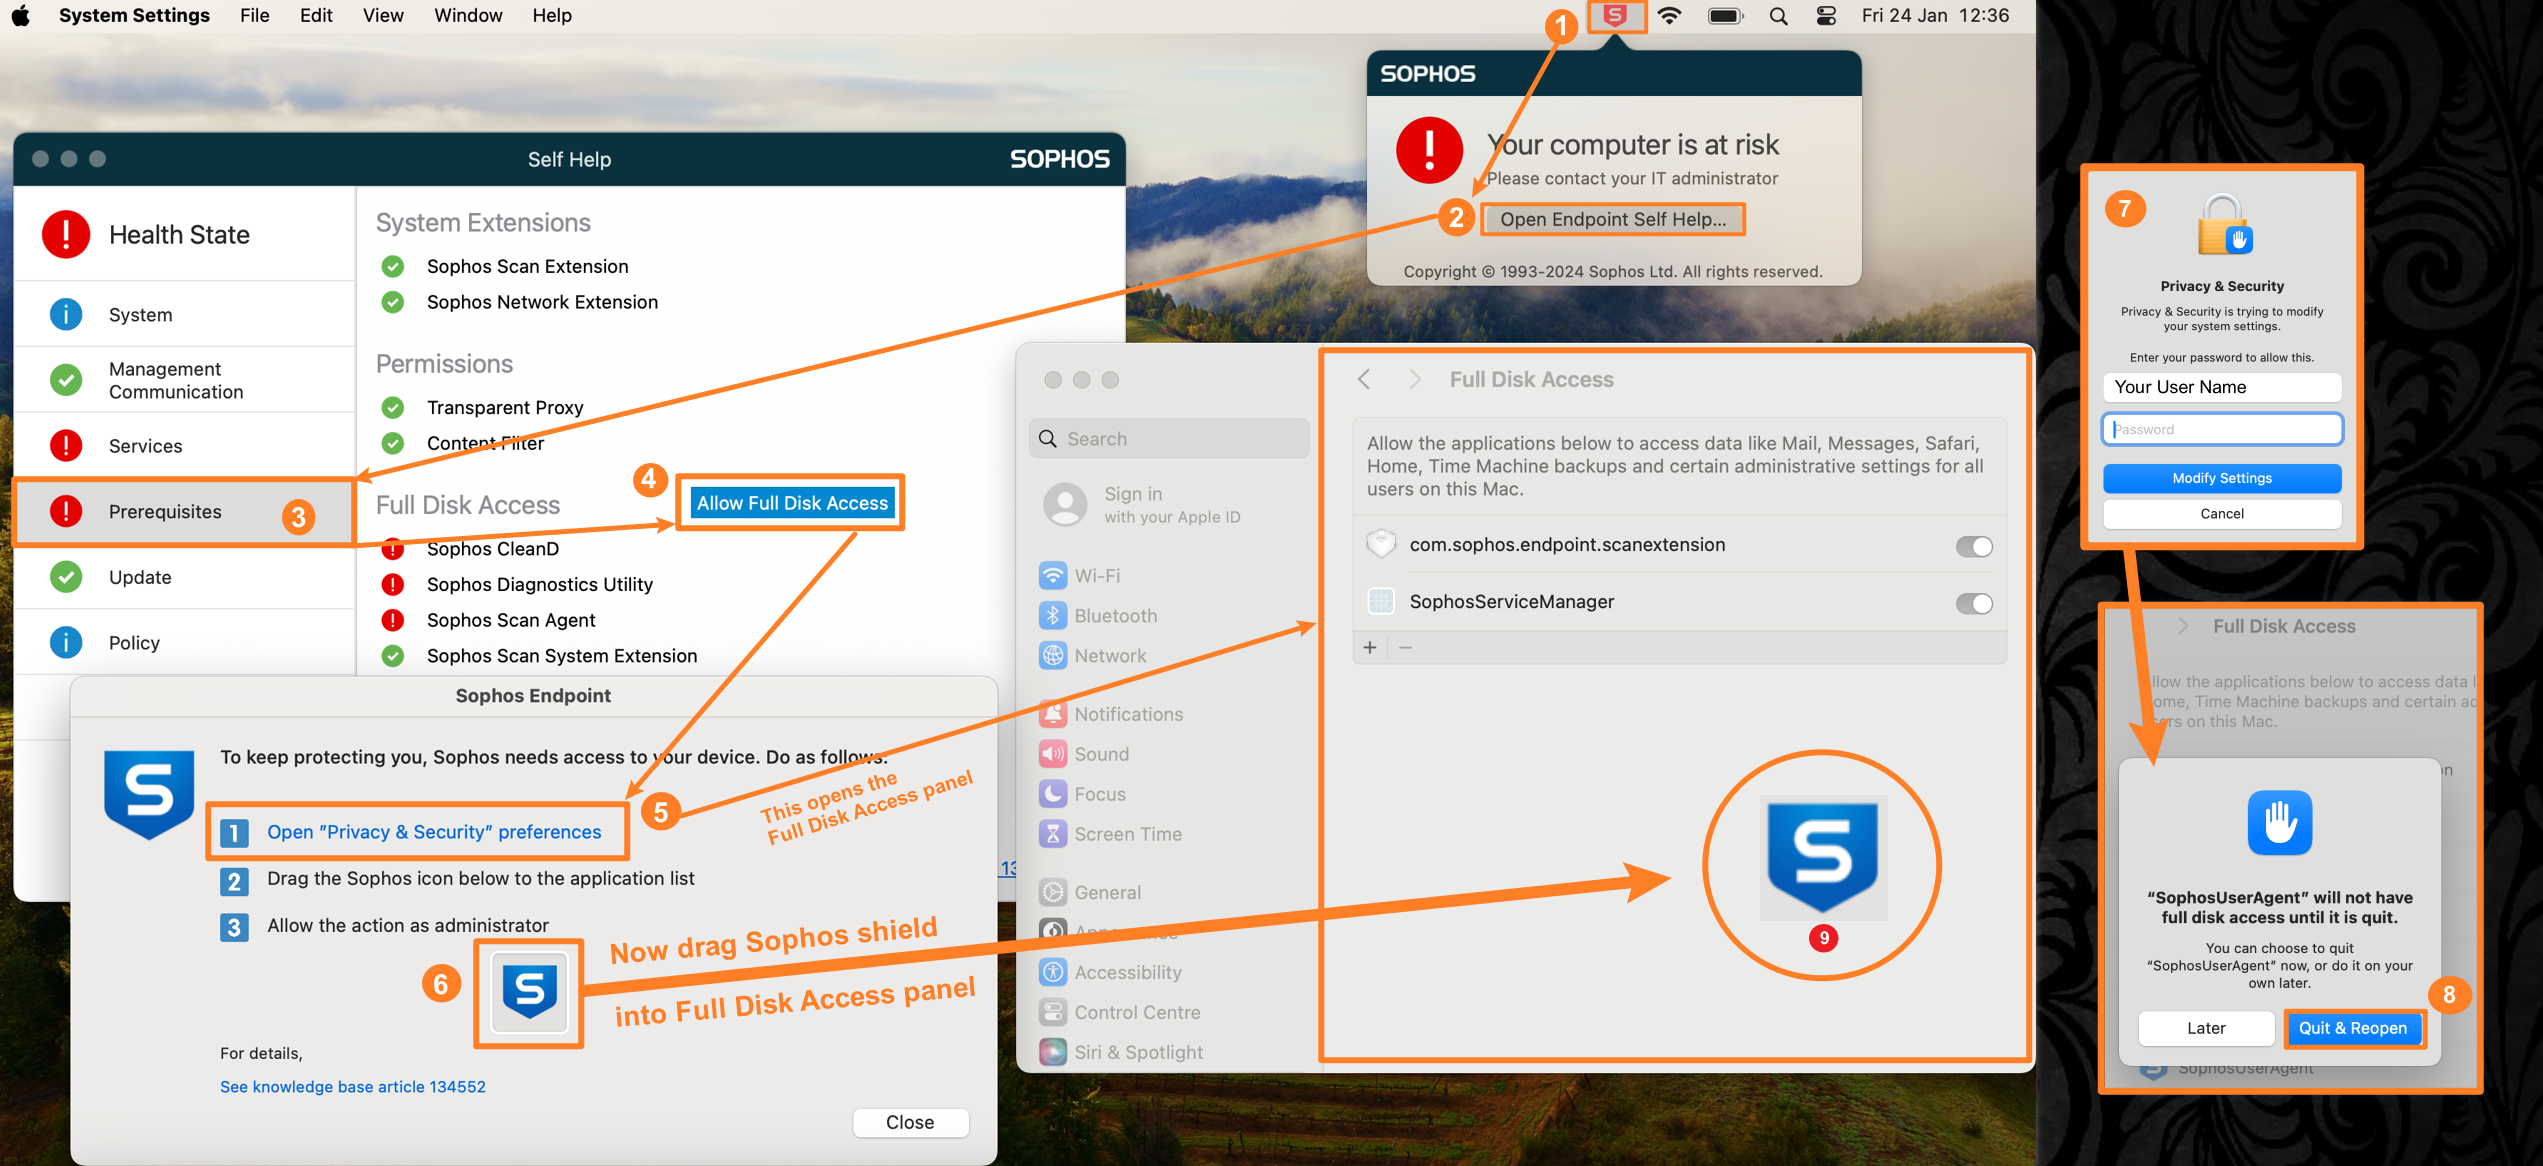The image size is (2543, 1166).
Task: Open Privacy & Security preferences link
Action: click(x=434, y=832)
